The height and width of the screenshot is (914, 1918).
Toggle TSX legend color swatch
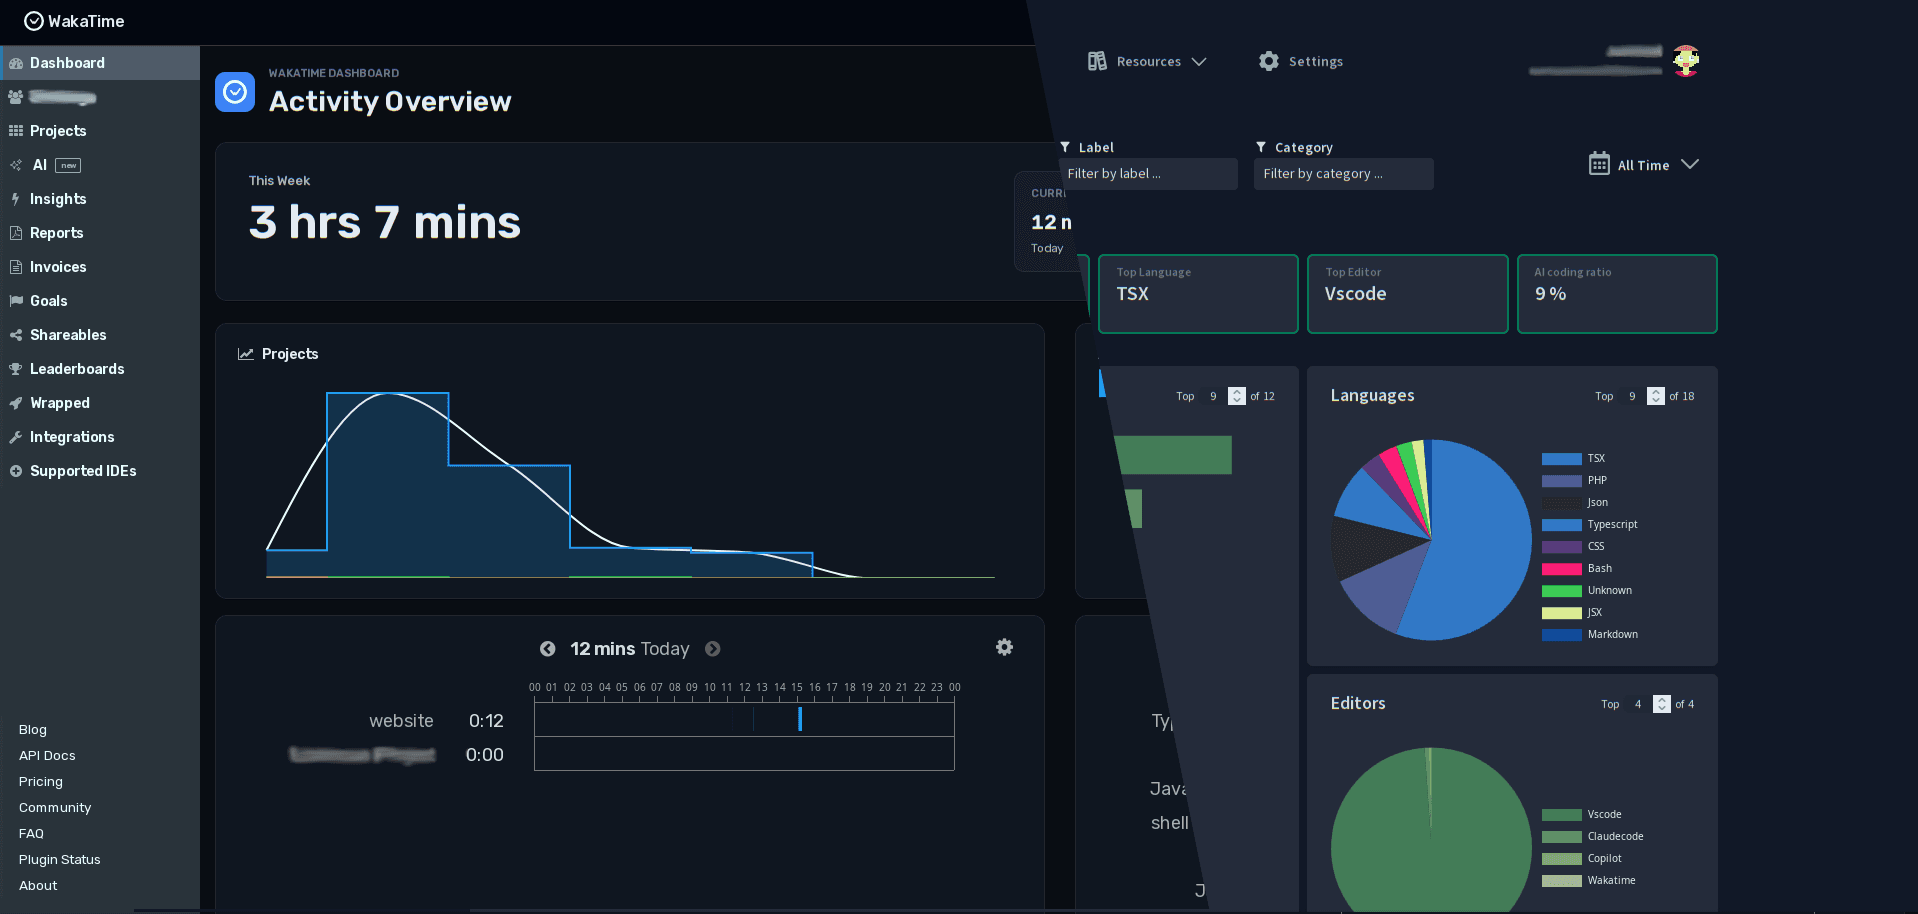[1561, 459]
